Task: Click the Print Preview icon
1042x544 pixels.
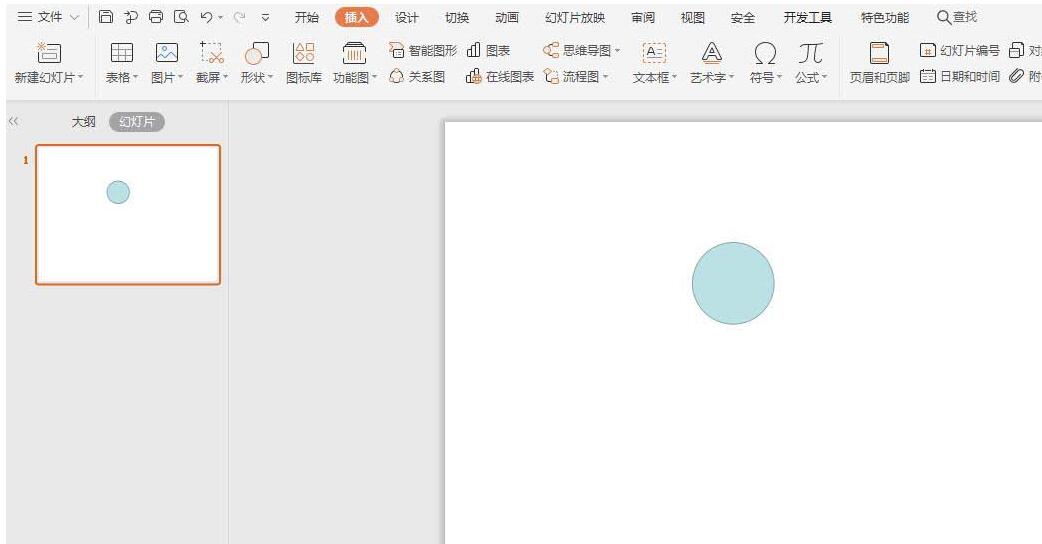Action: [x=181, y=17]
